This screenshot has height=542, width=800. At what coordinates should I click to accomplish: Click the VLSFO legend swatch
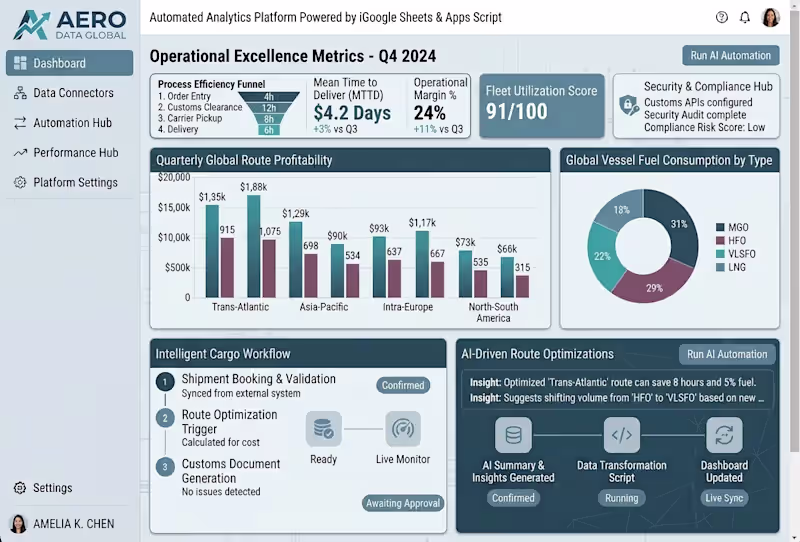pyautogui.click(x=720, y=254)
